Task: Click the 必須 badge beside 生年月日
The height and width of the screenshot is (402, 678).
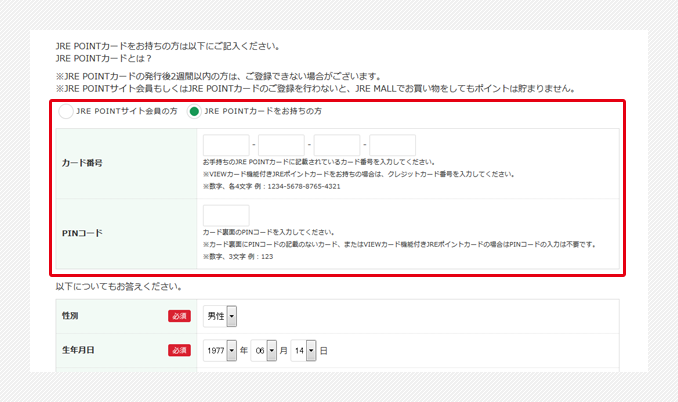Action: (179, 351)
